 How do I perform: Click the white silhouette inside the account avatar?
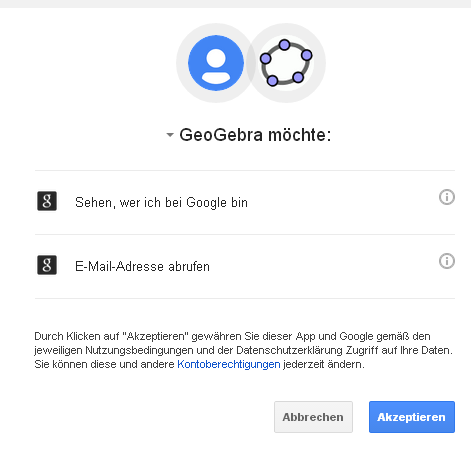[x=216, y=66]
